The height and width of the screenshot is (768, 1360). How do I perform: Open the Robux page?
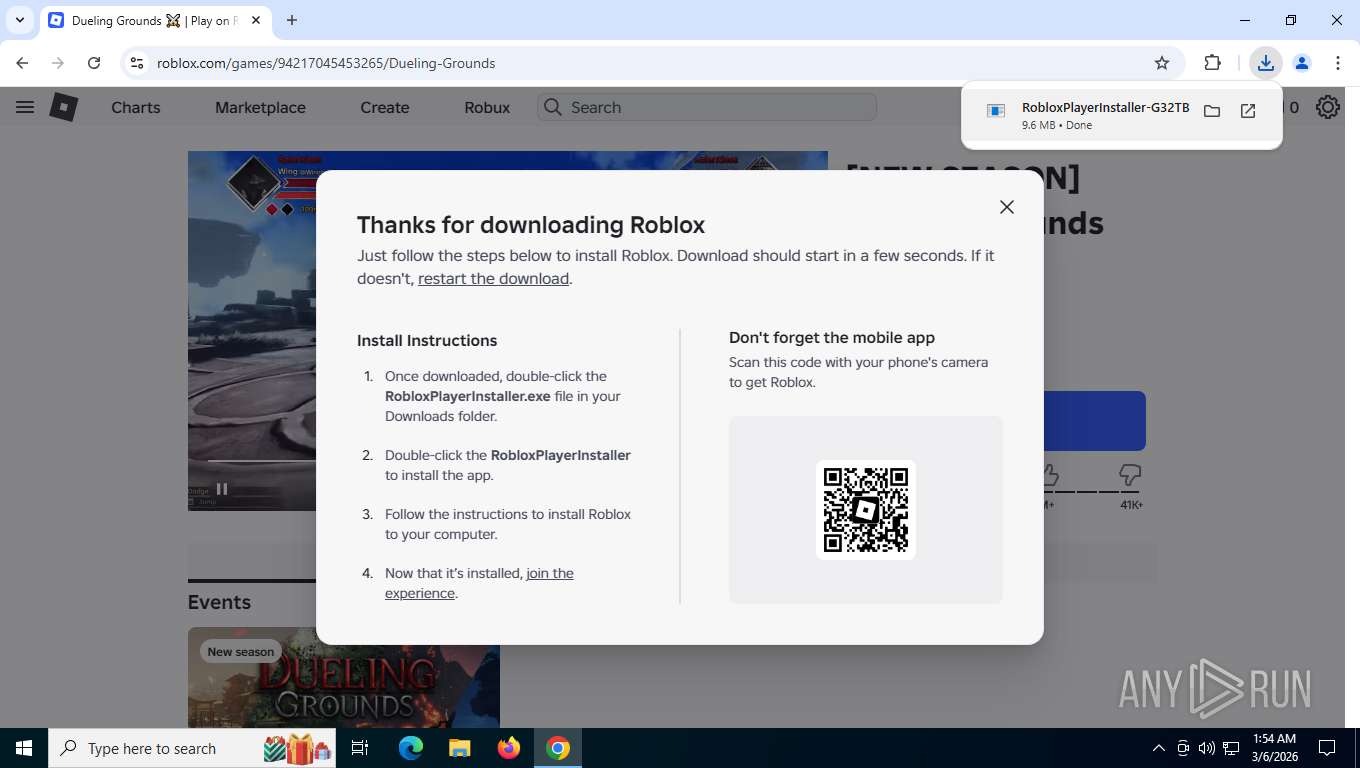487,107
